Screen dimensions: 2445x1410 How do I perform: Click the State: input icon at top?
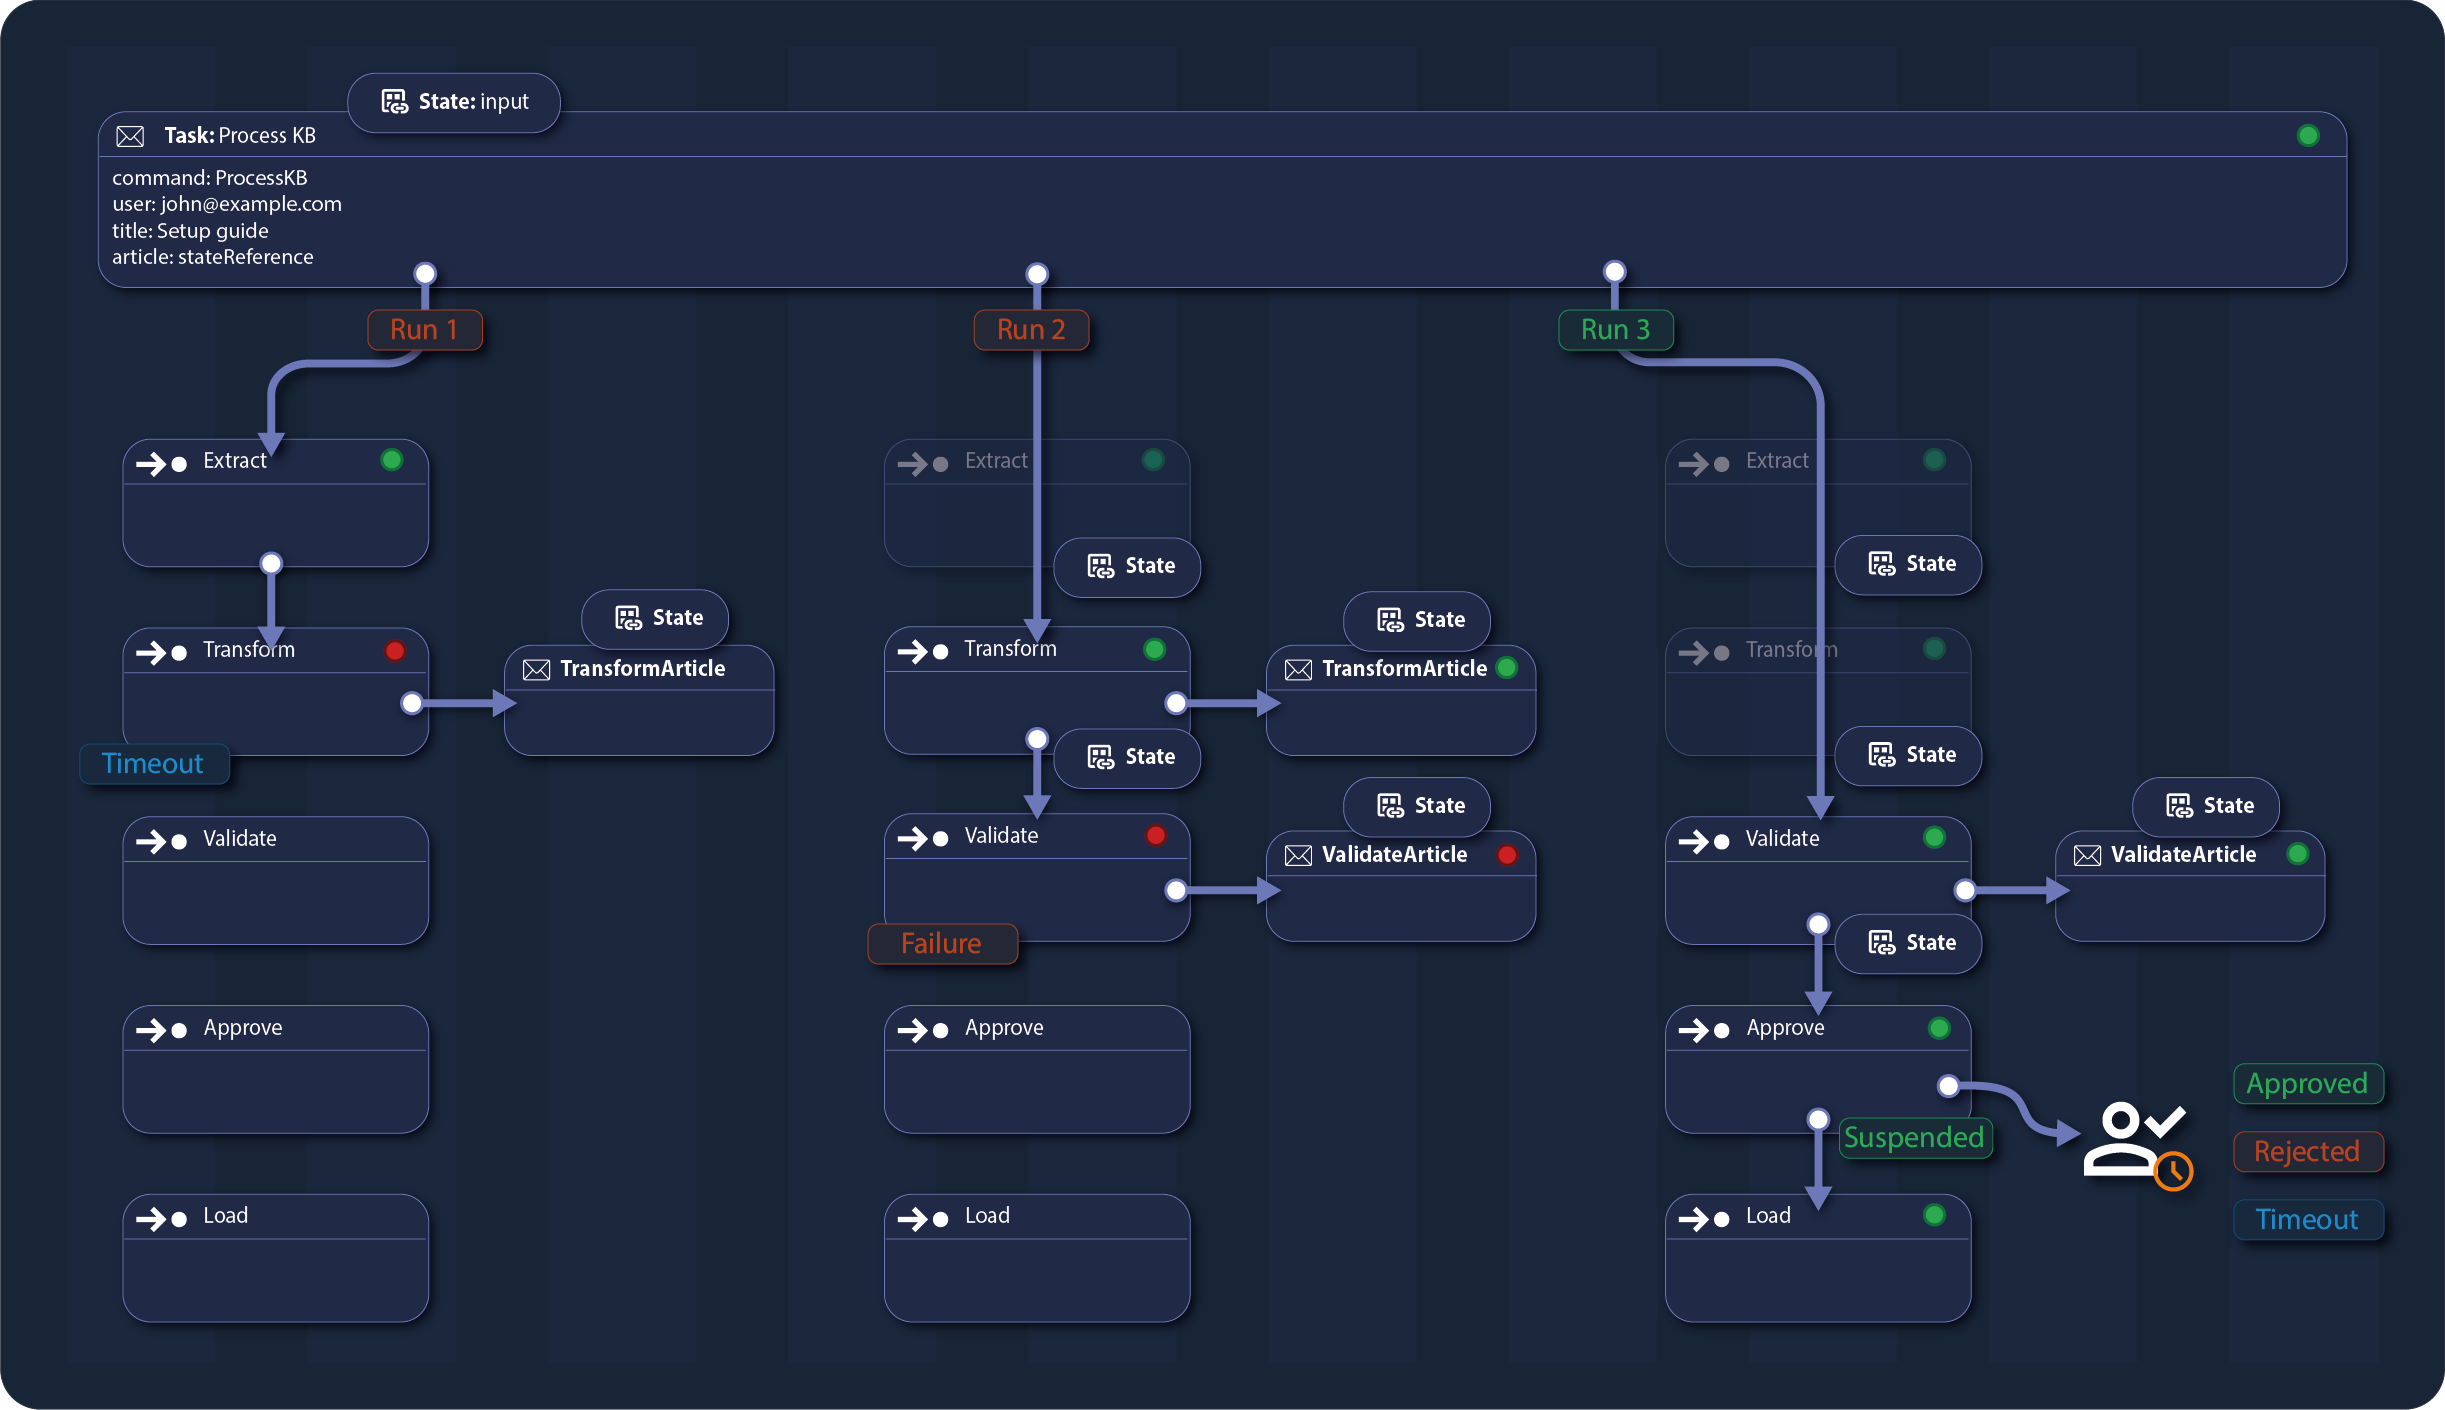[395, 101]
